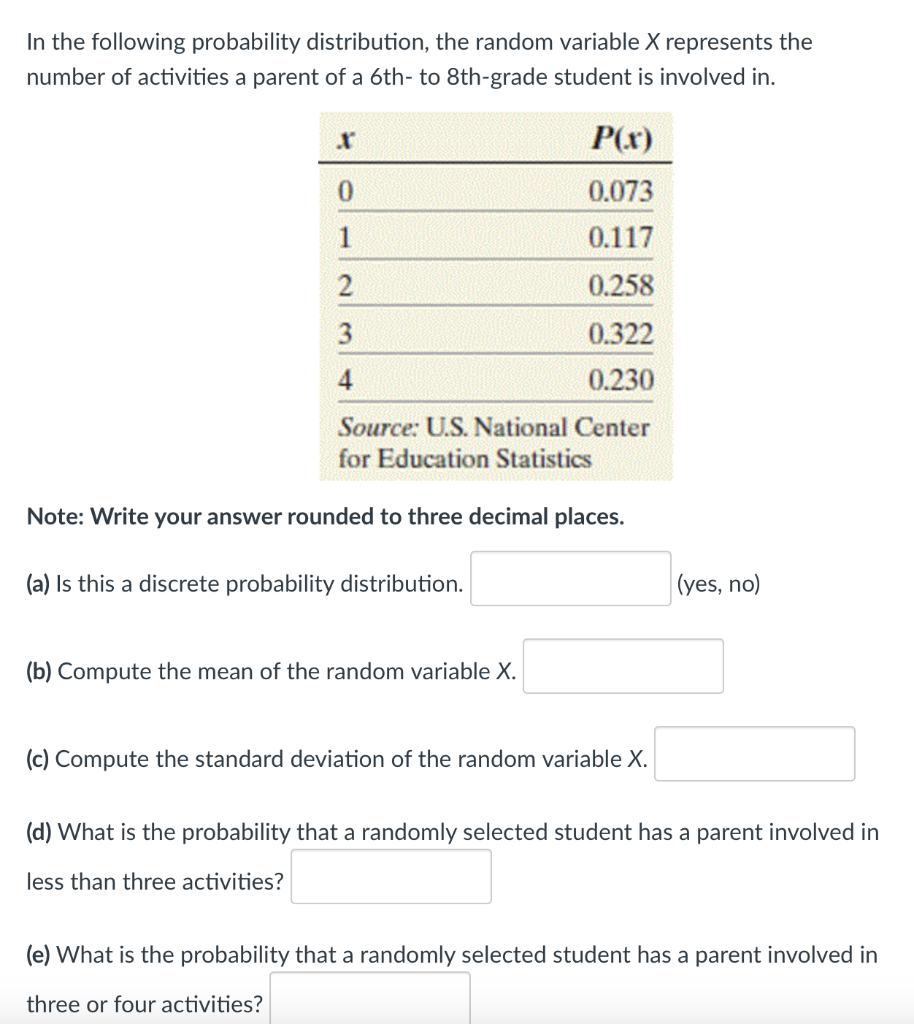Click the yes, no hint text
The image size is (914, 1024).
tap(717, 583)
